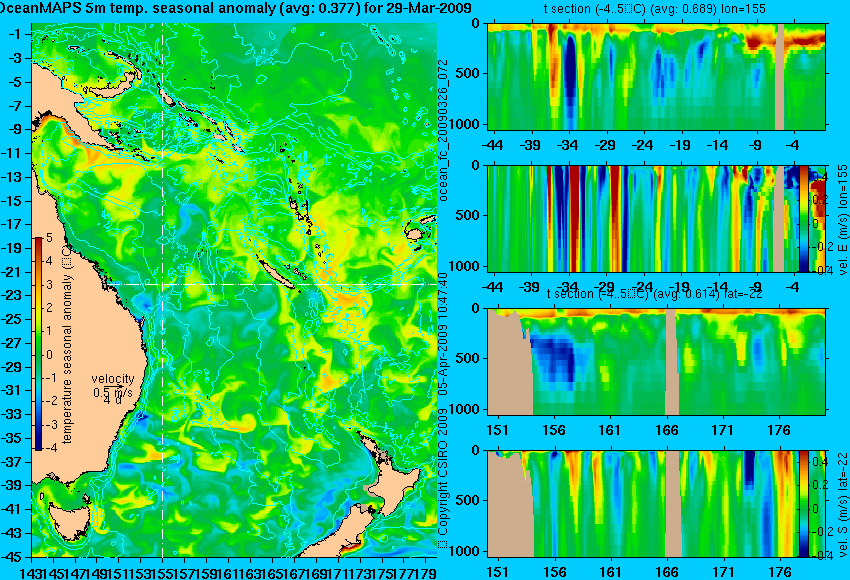
Task: Click the '166' label under the lat=-22 temperature section
Action: click(x=666, y=430)
